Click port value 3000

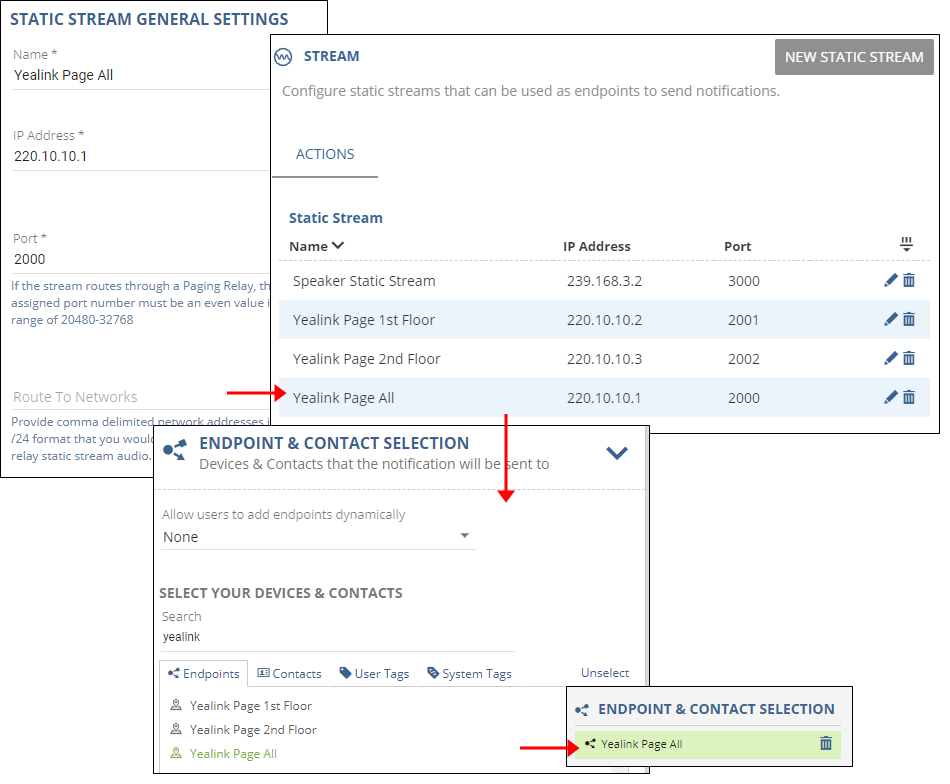tap(743, 281)
